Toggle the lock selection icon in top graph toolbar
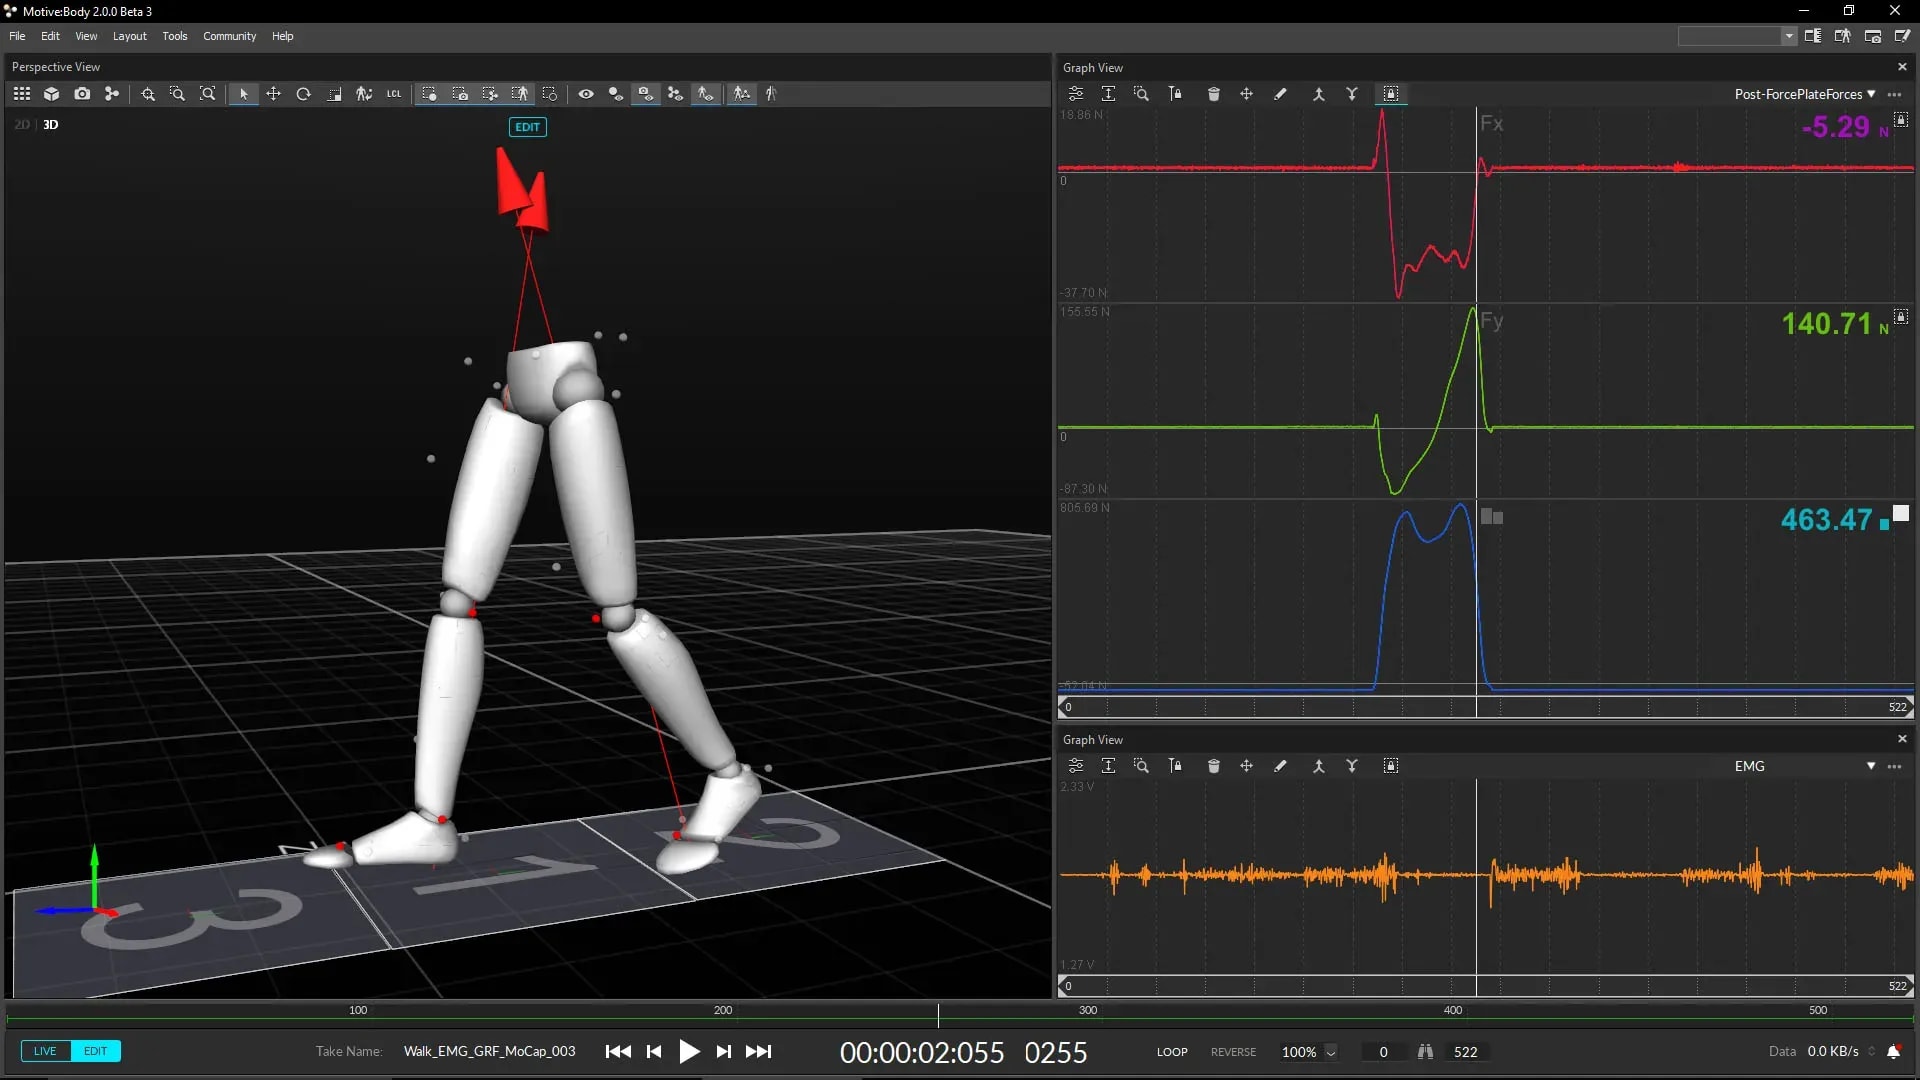1920x1080 pixels. pyautogui.click(x=1390, y=94)
